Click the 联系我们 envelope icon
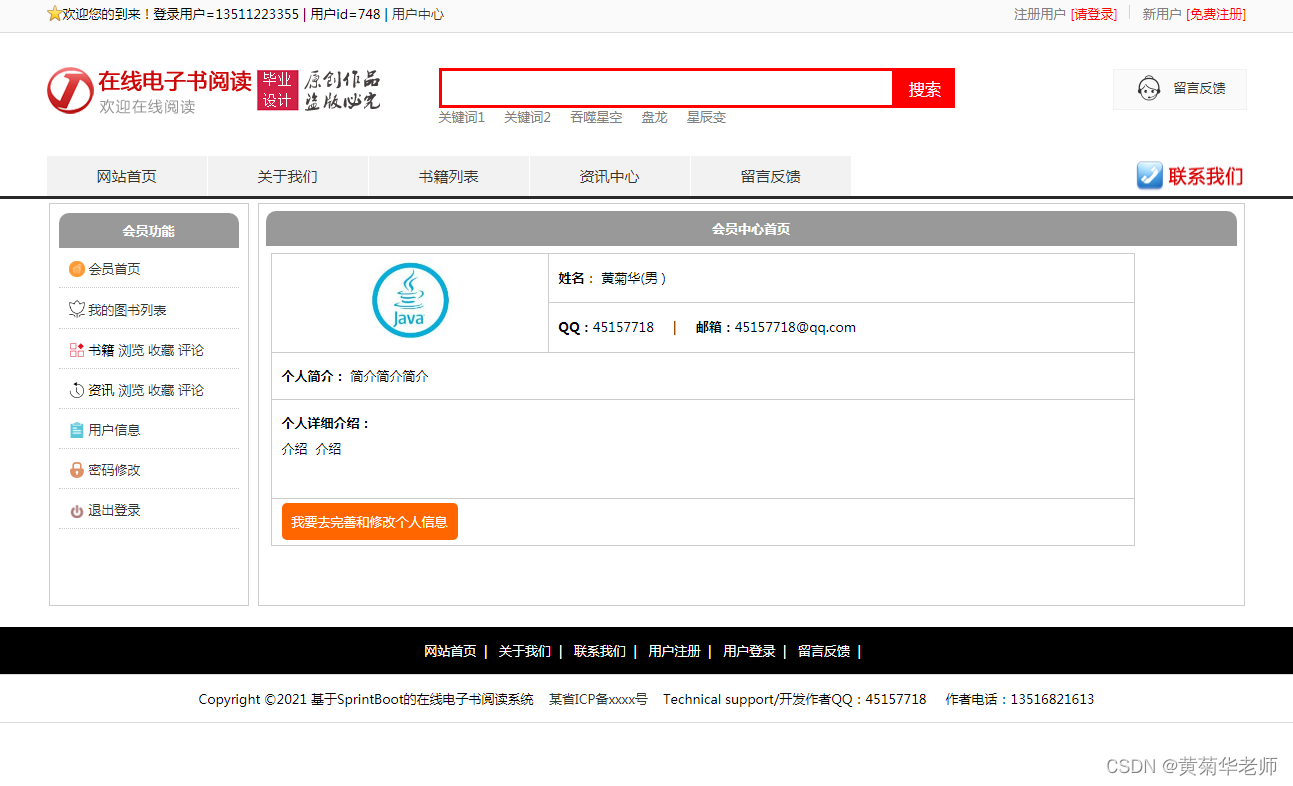This screenshot has width=1293, height=786. [1148, 175]
